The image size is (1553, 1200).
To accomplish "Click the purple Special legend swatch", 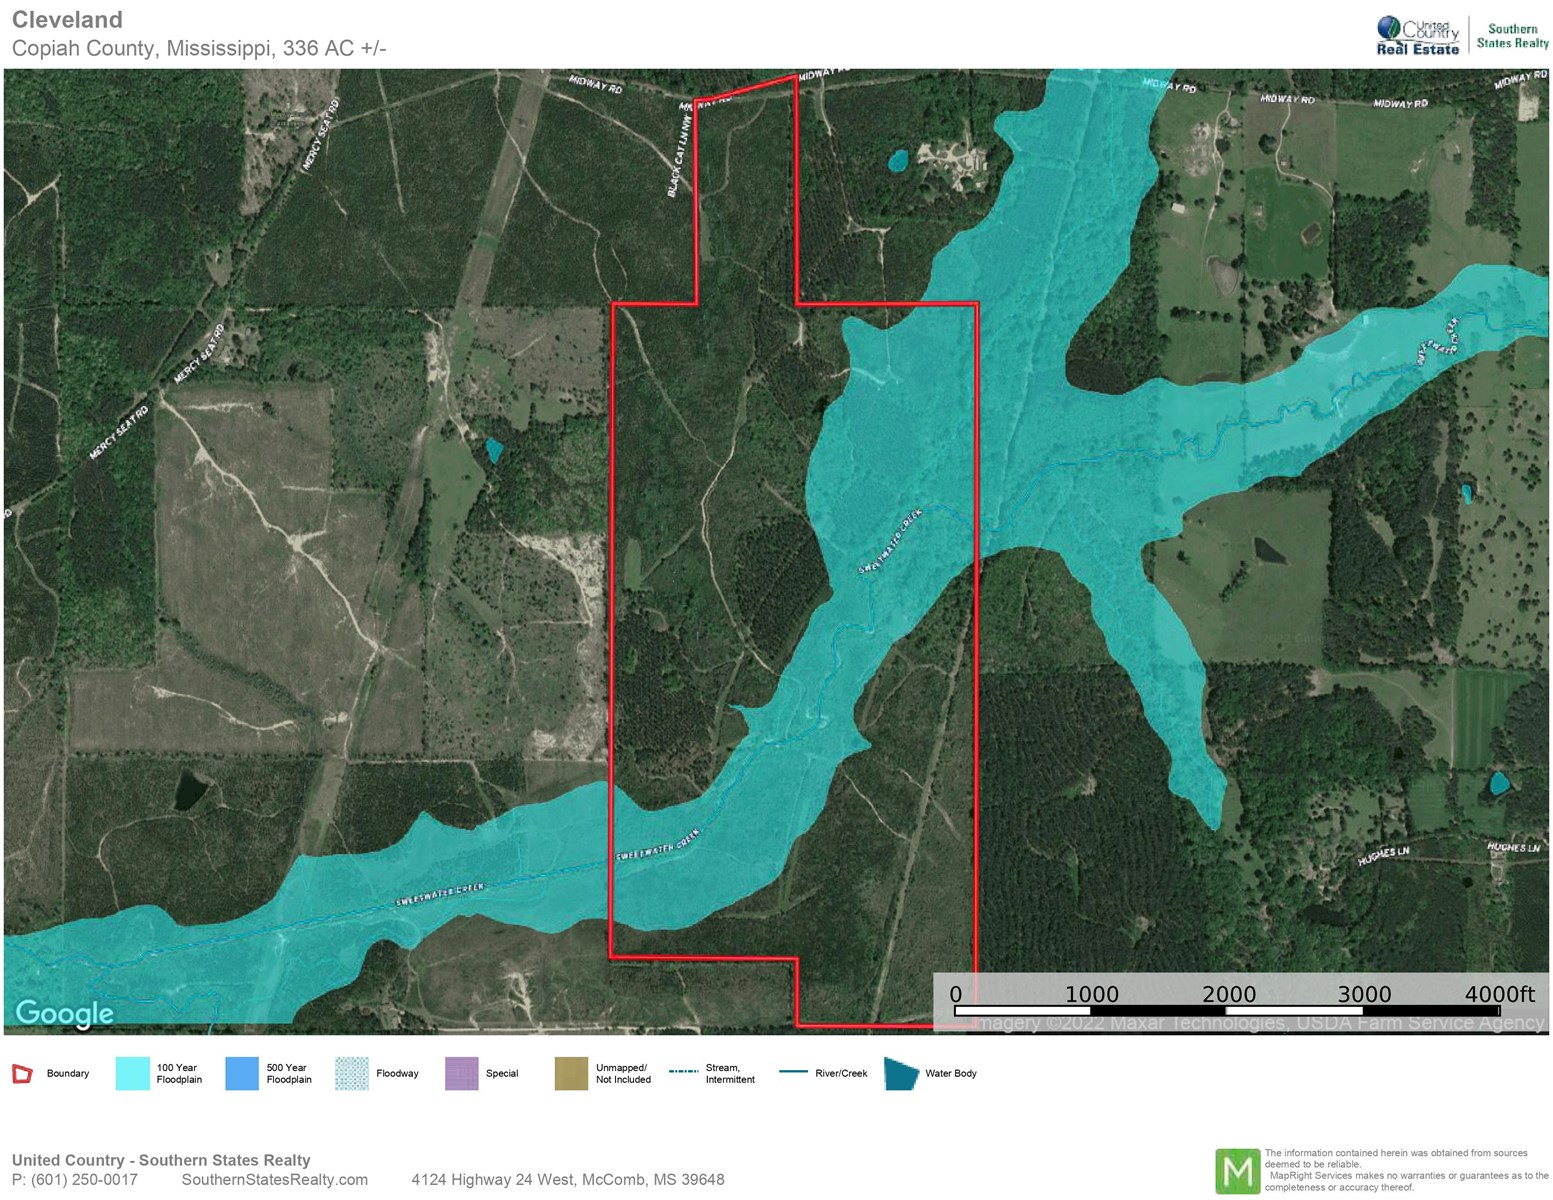I will [462, 1074].
